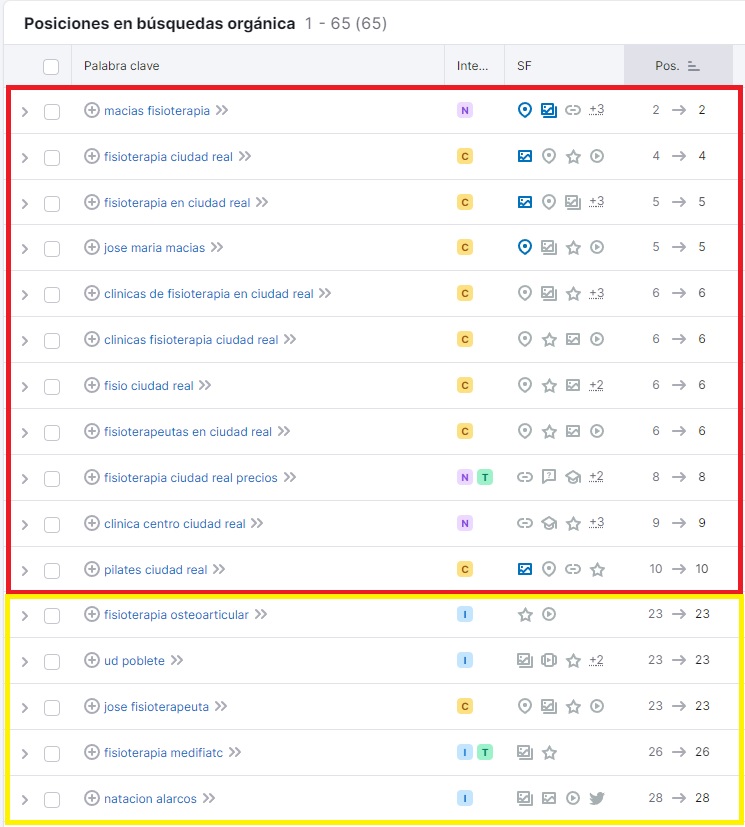Viewport: 745px width, 827px height.
Task: Click the +3 more SERP features for macias fisioterapia
Action: point(596,110)
